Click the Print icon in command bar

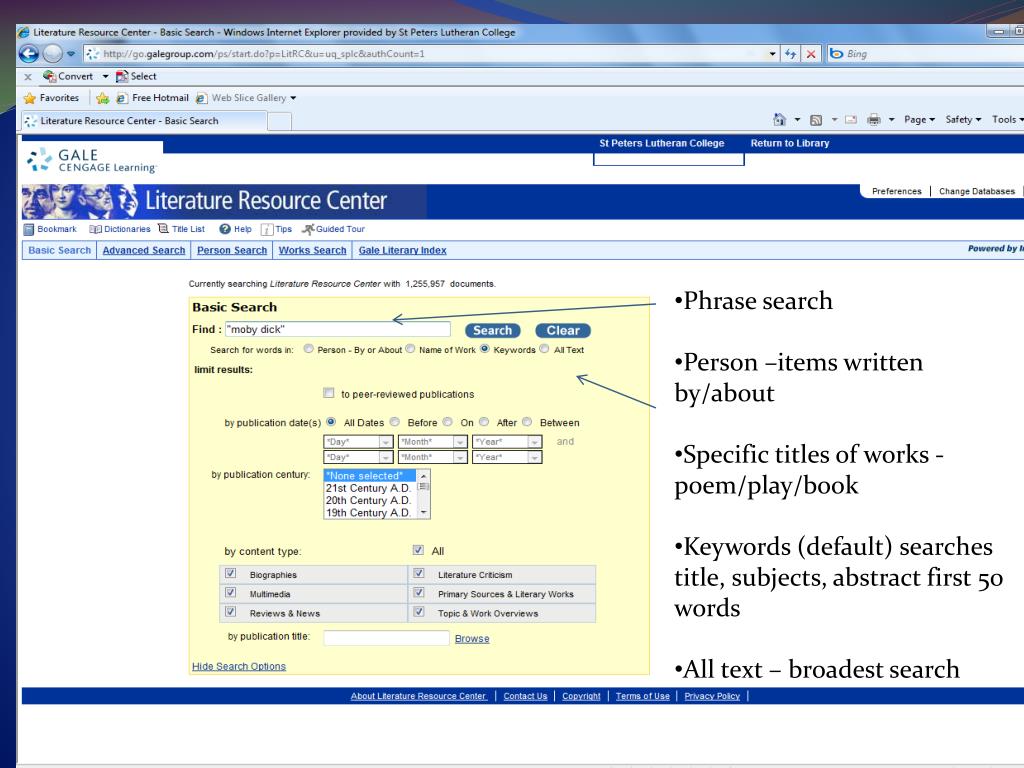[873, 120]
